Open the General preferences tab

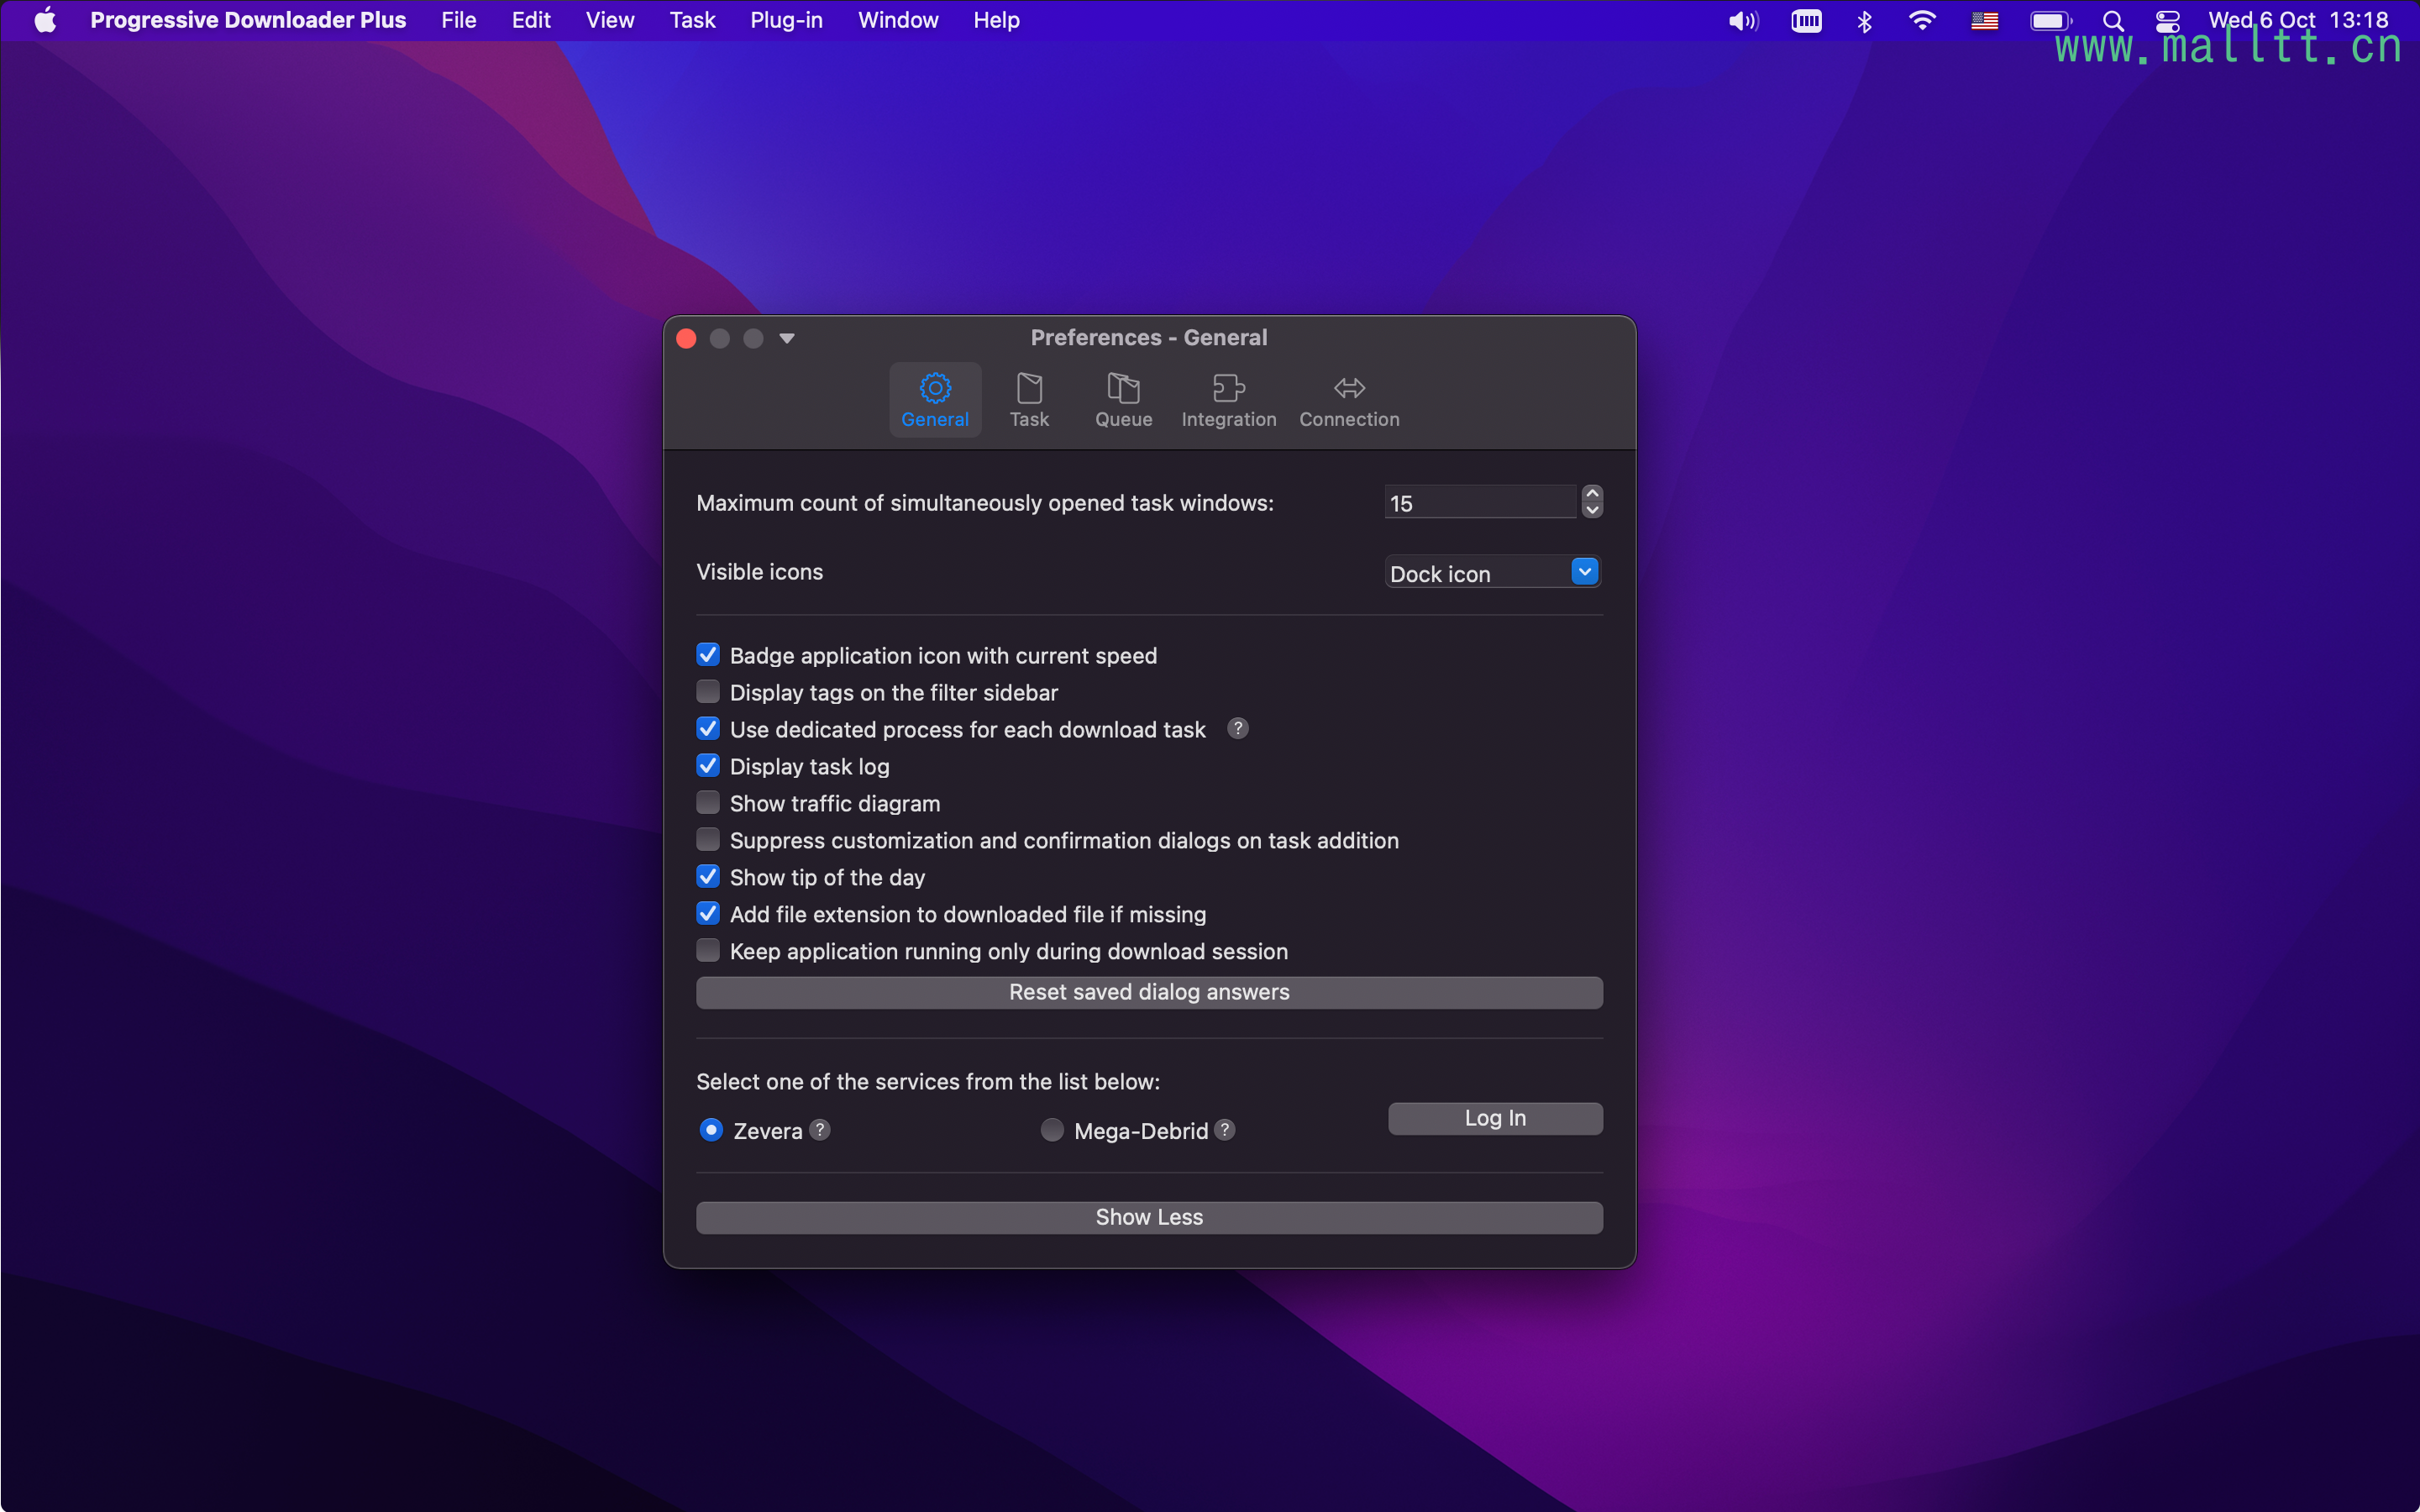(935, 400)
